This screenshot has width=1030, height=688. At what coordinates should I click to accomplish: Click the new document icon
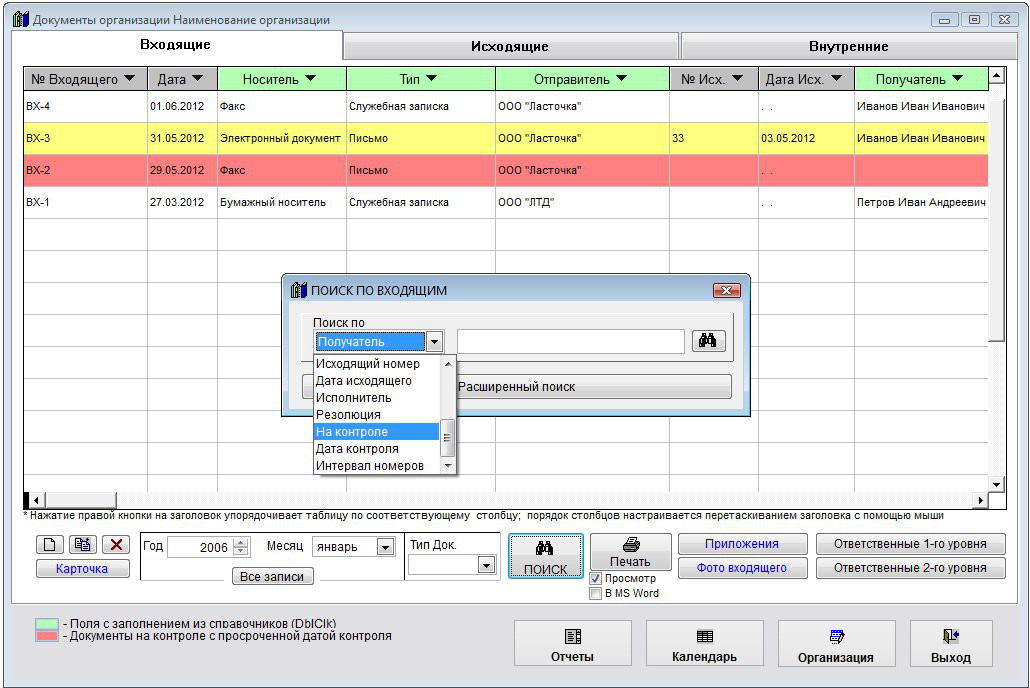(x=51, y=545)
